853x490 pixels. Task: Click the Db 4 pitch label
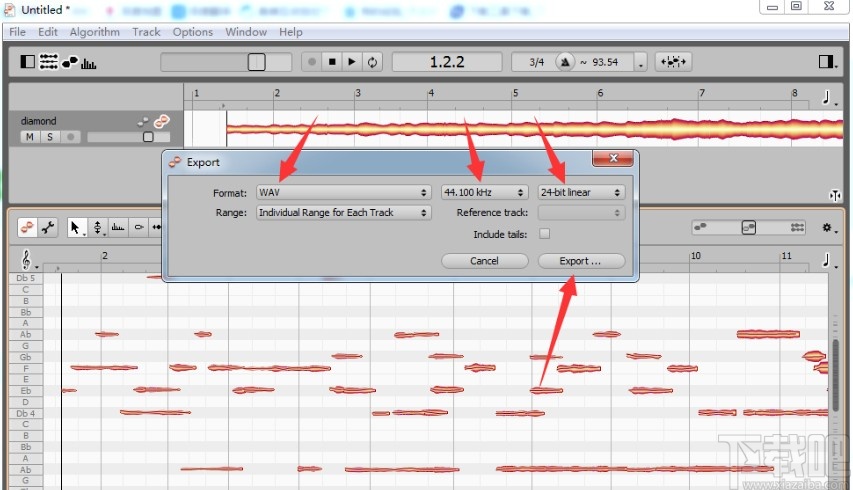(26, 413)
